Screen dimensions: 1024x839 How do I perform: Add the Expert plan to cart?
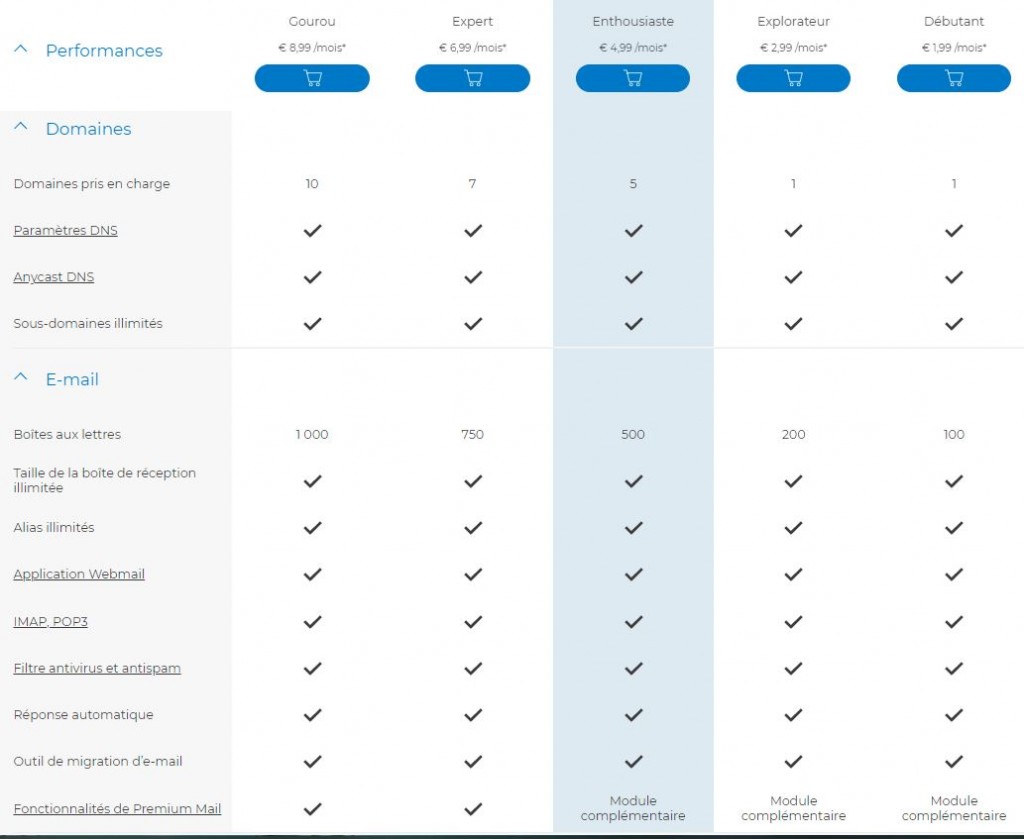click(473, 78)
